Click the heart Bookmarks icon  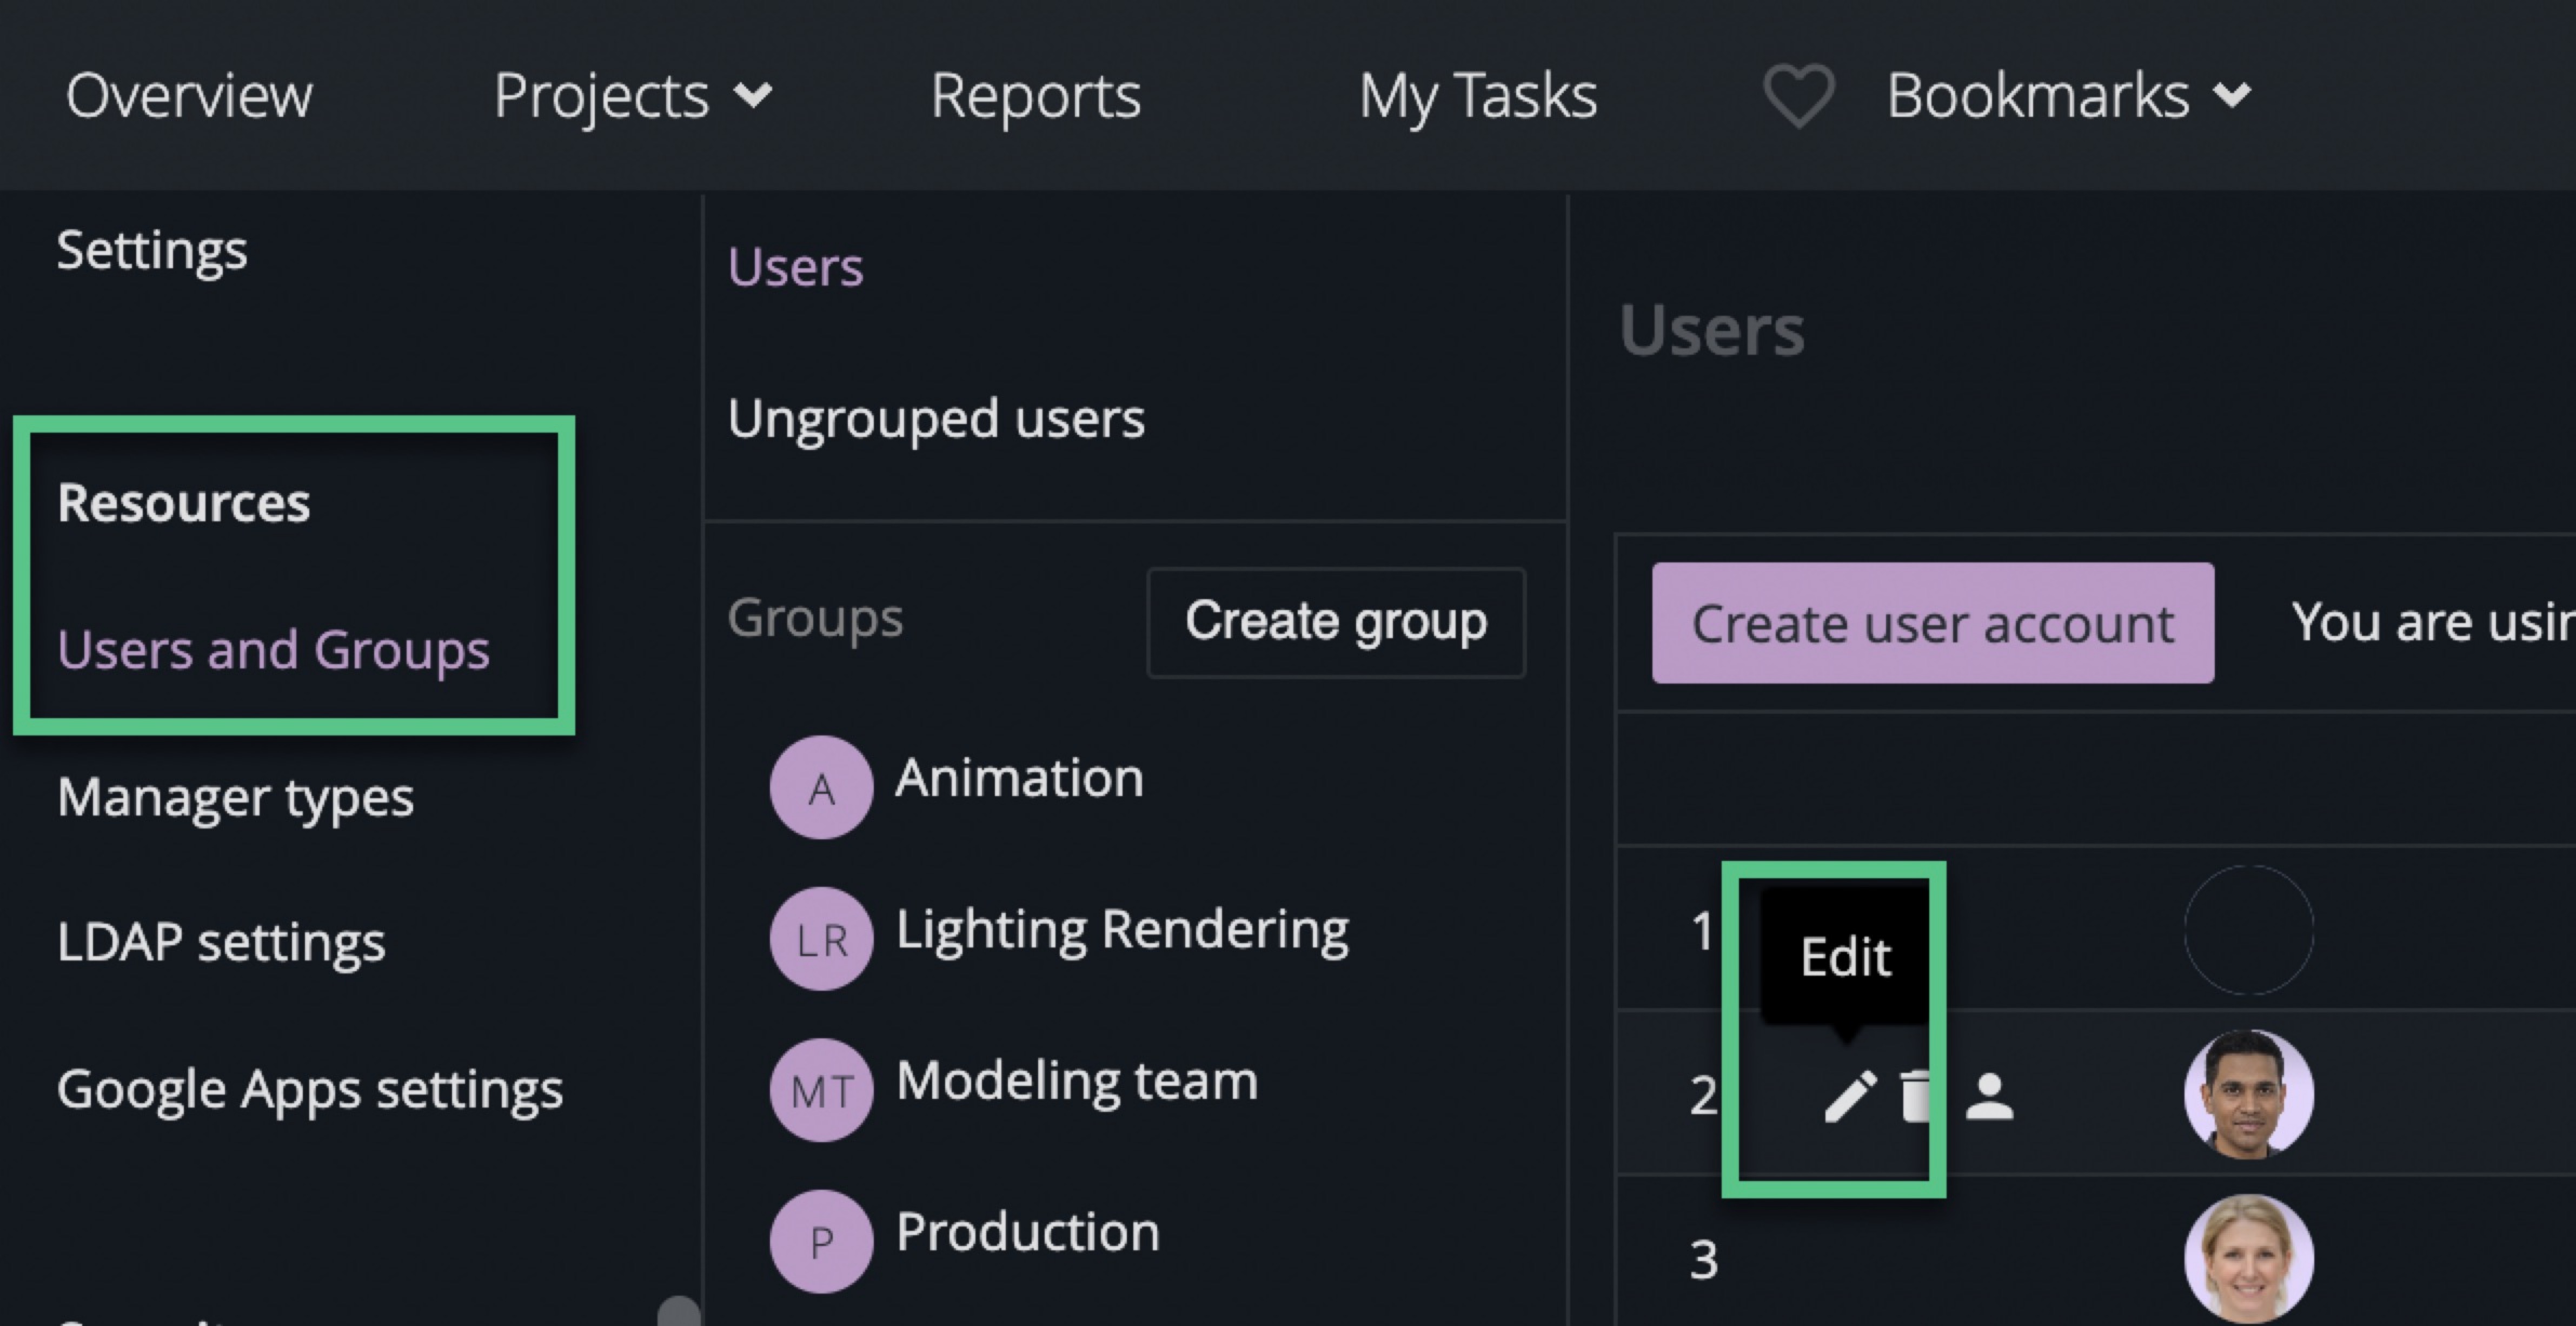(x=1798, y=96)
